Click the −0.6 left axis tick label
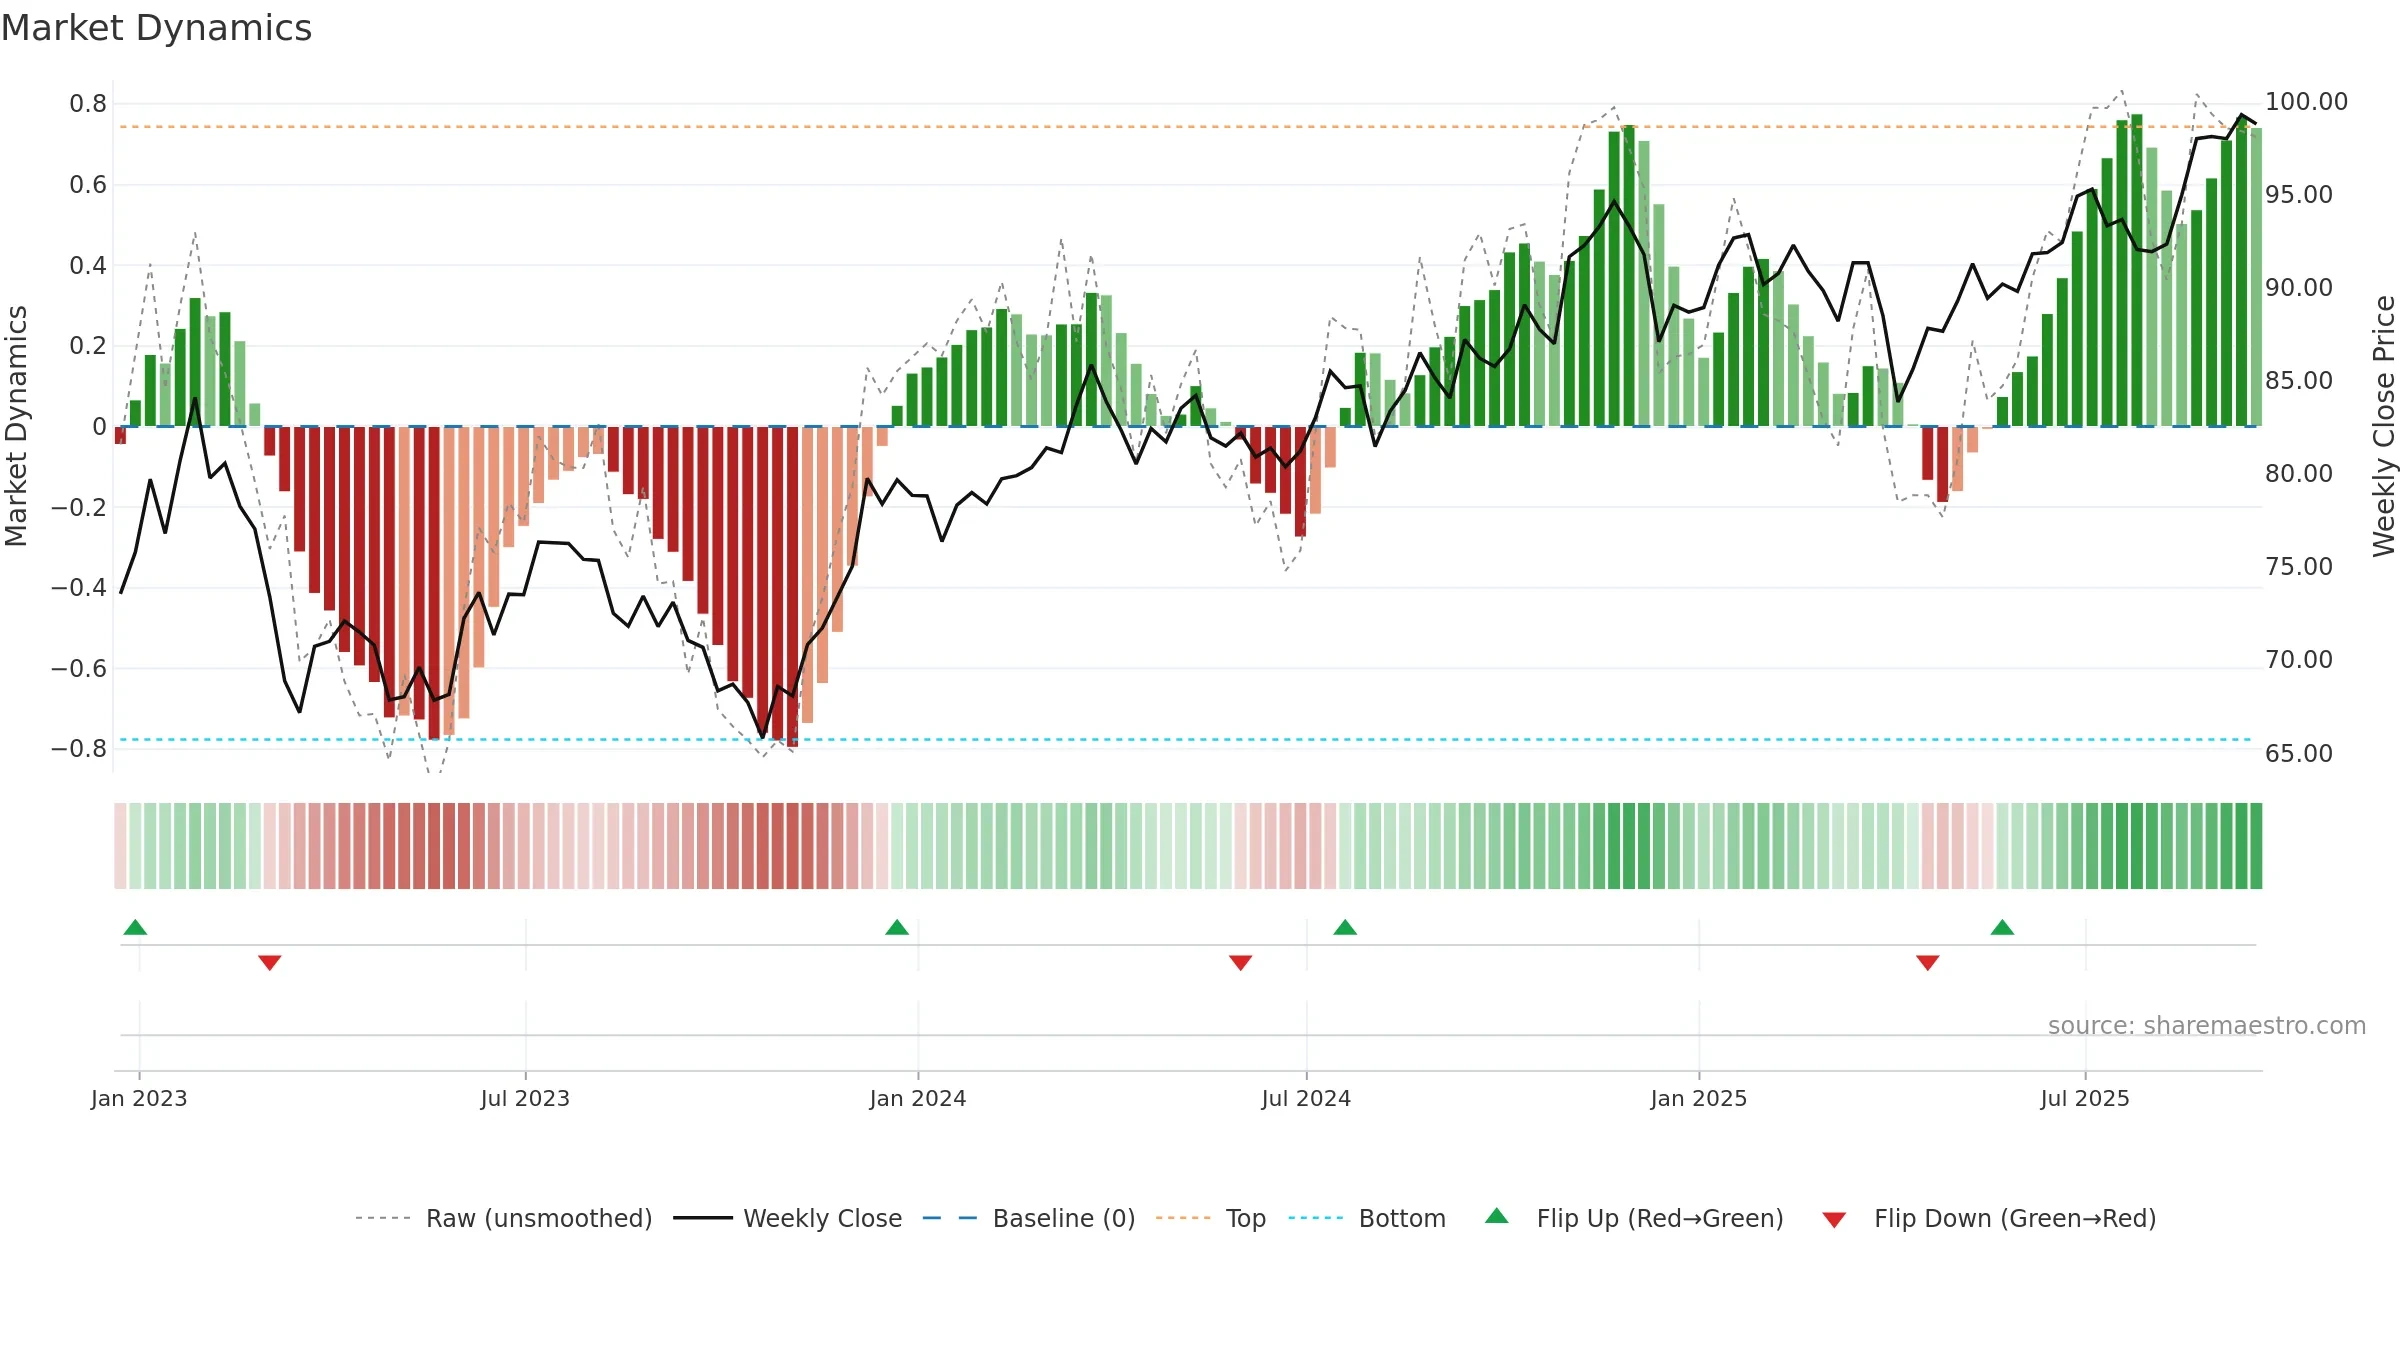This screenshot has width=2400, height=1350. pos(79,668)
